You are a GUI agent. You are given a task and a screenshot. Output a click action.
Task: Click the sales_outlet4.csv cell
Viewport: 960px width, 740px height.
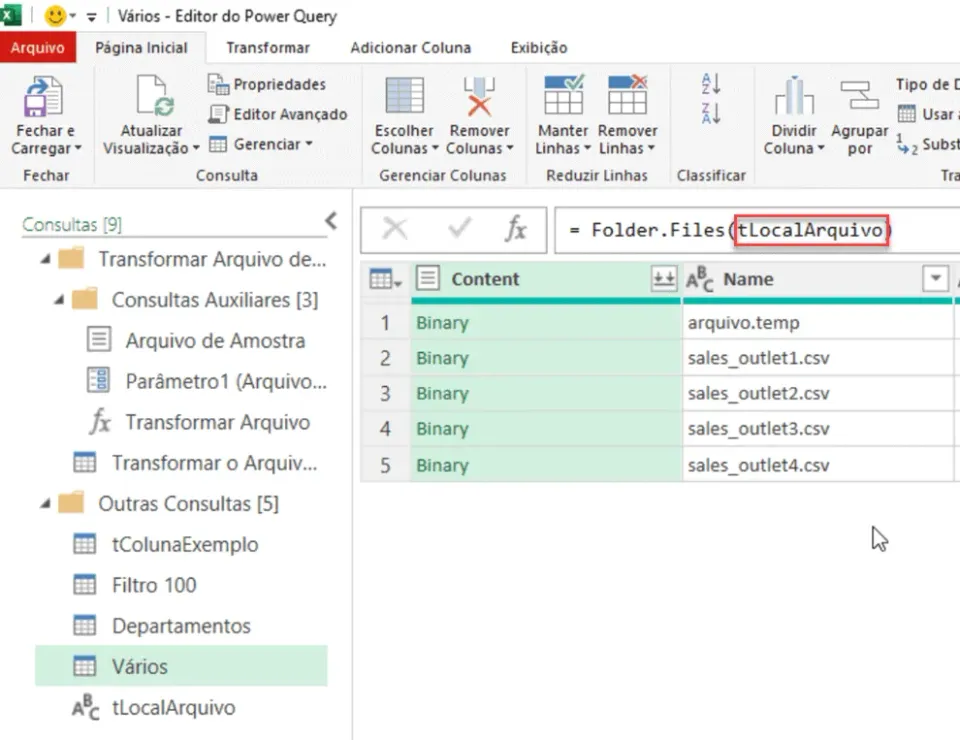[818, 465]
